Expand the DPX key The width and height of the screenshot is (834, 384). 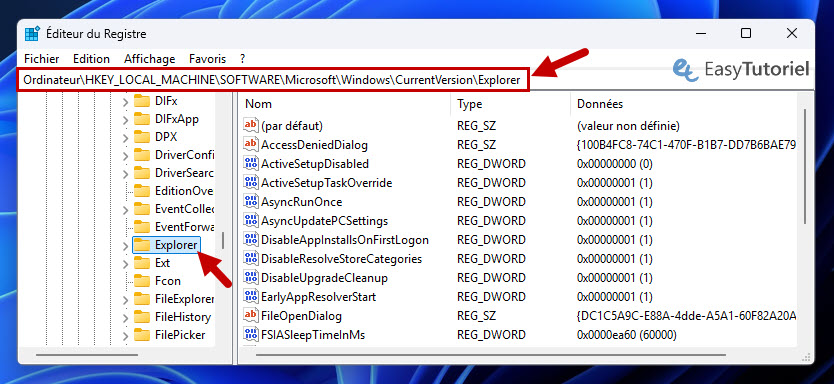click(x=126, y=137)
